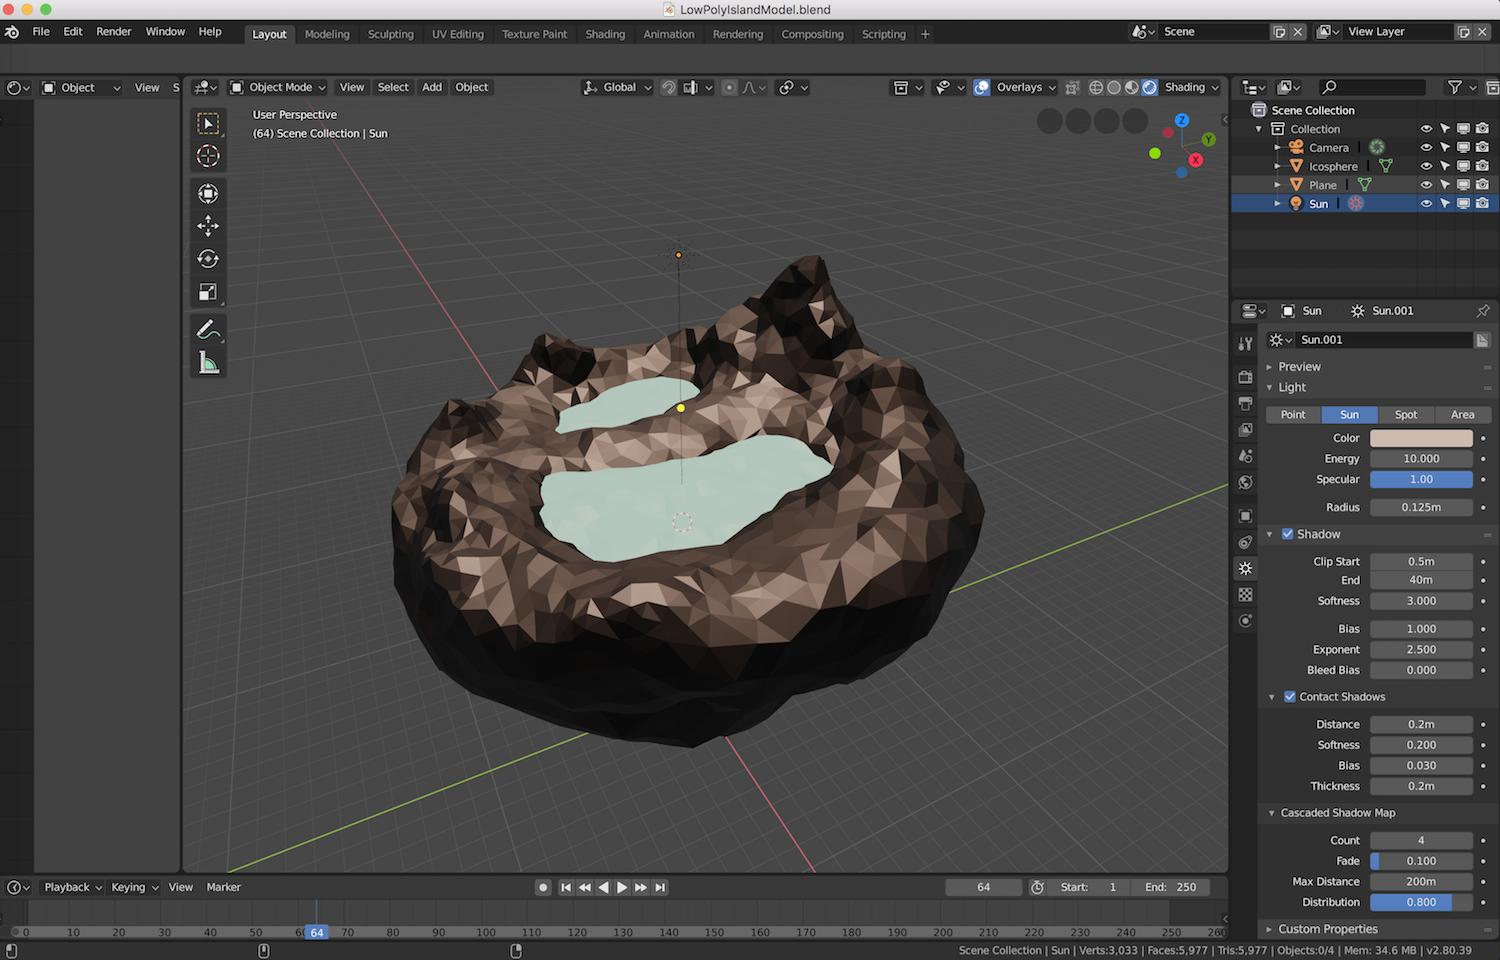The width and height of the screenshot is (1500, 960).
Task: Play the animation forward
Action: [x=622, y=887]
